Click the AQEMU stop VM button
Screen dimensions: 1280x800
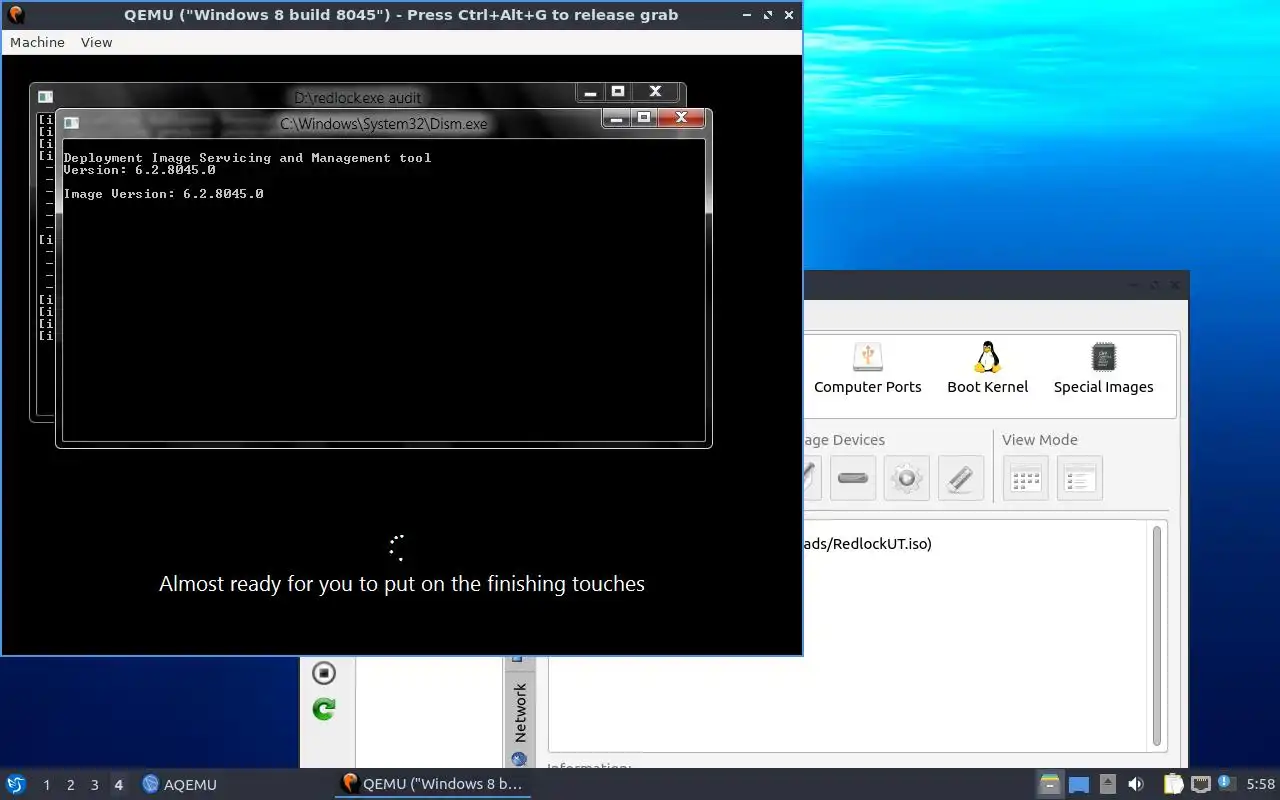coord(323,673)
